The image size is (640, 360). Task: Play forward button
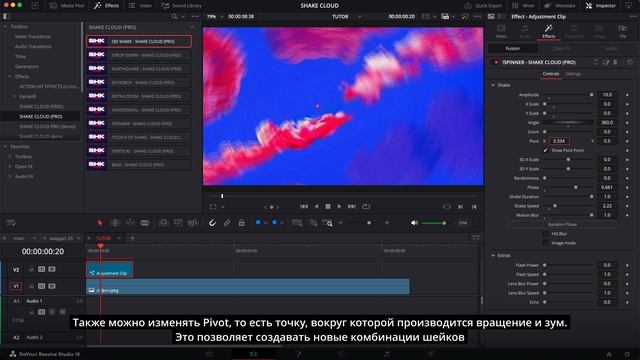[x=339, y=207]
